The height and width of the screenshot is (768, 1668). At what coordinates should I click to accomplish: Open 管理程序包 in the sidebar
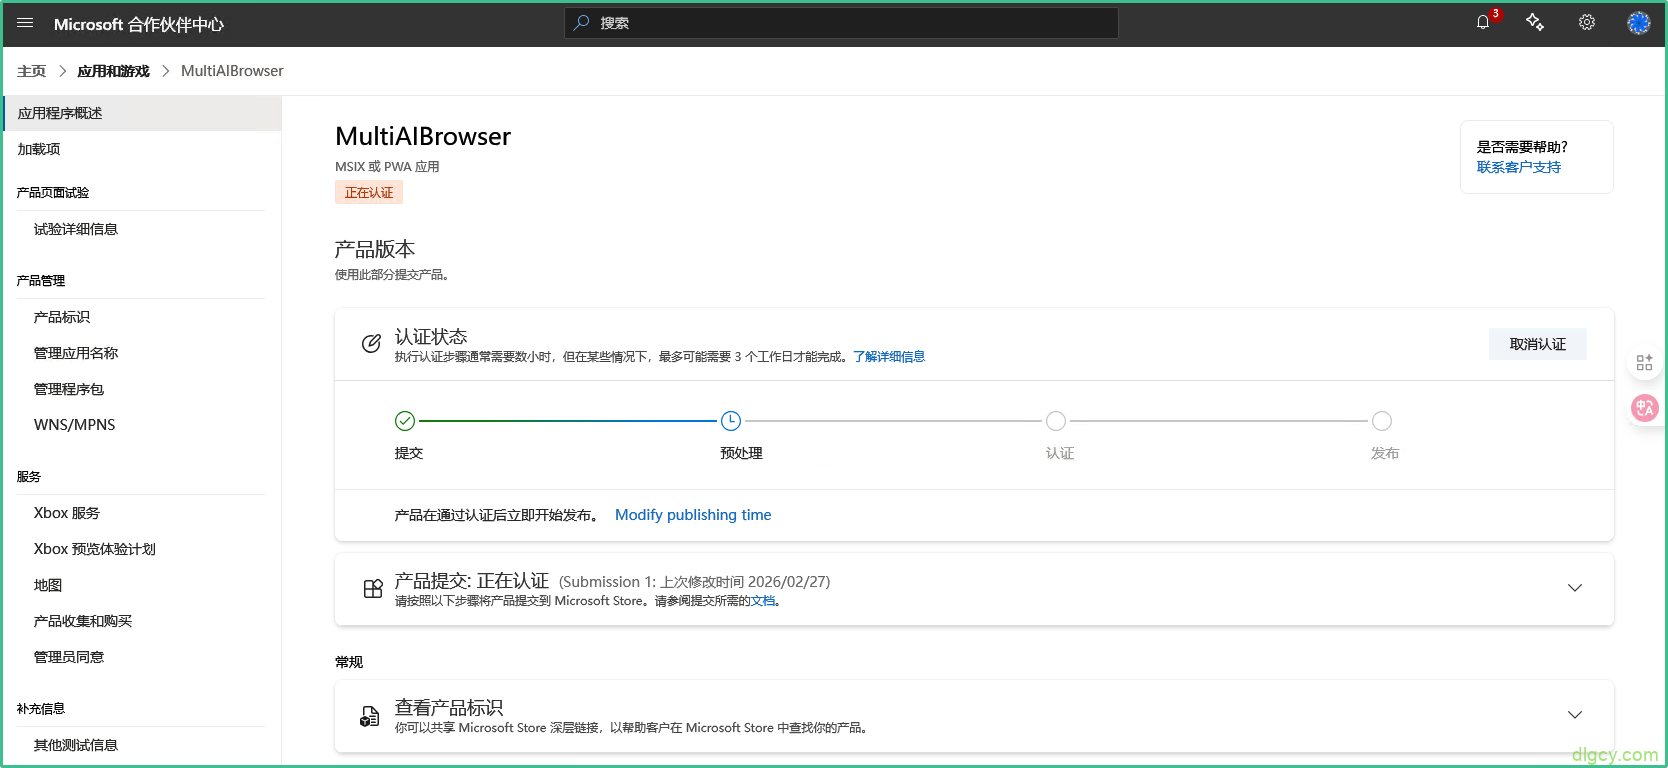coord(69,389)
